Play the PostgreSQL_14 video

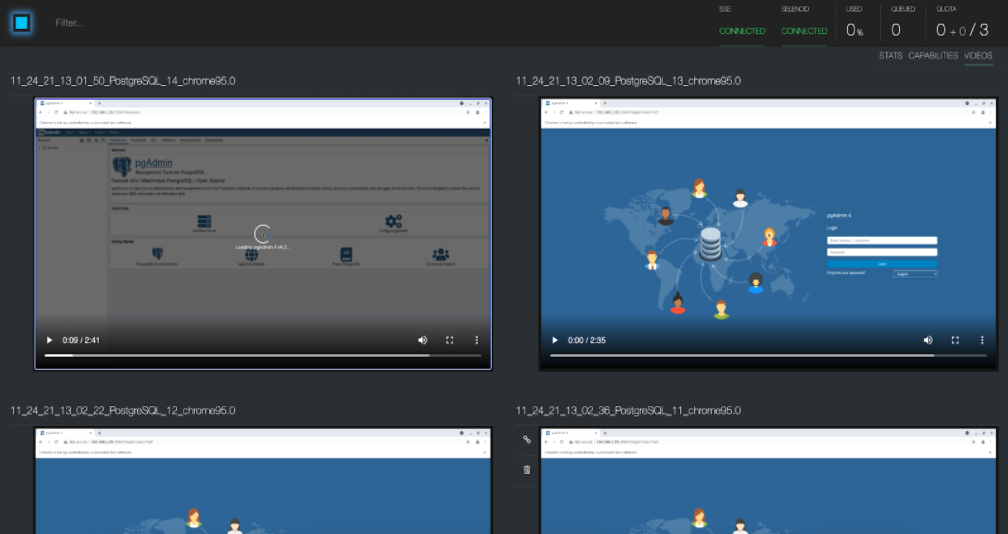tap(49, 340)
